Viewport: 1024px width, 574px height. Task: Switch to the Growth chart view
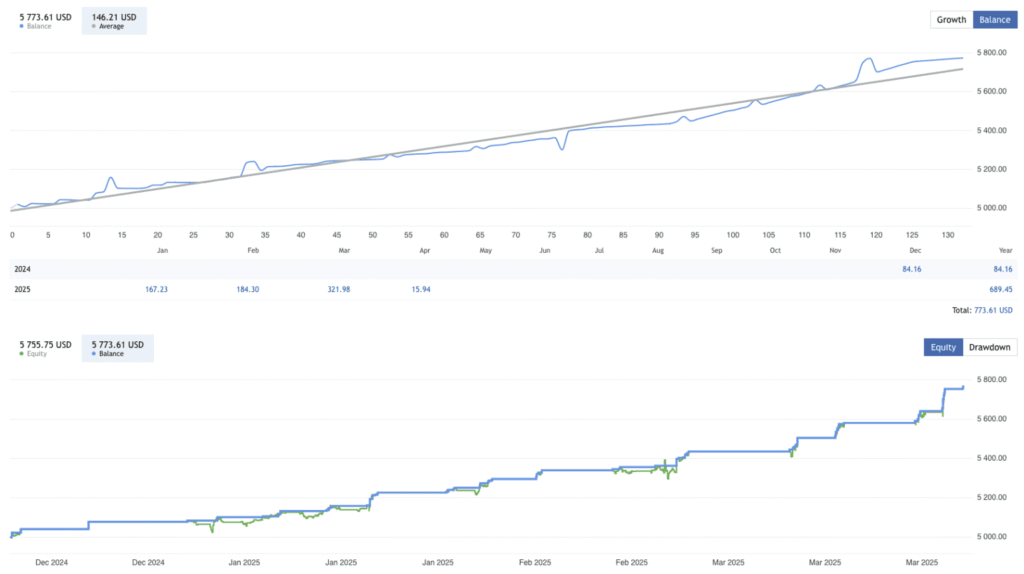[950, 19]
